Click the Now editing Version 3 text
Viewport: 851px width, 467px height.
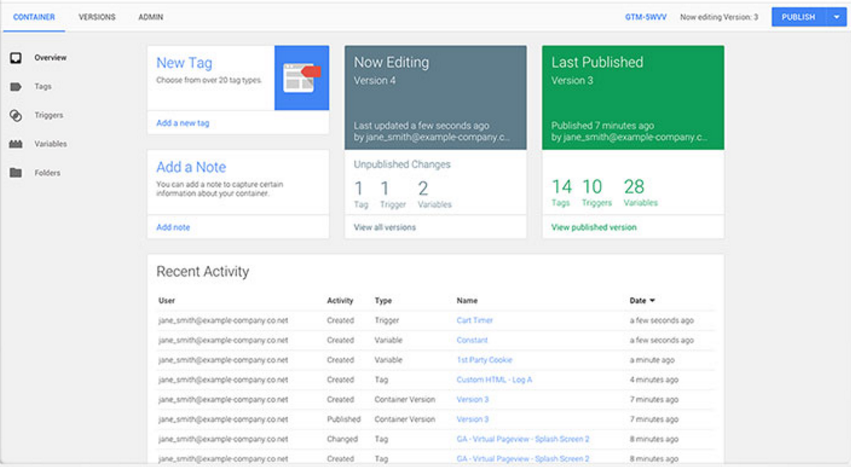719,17
